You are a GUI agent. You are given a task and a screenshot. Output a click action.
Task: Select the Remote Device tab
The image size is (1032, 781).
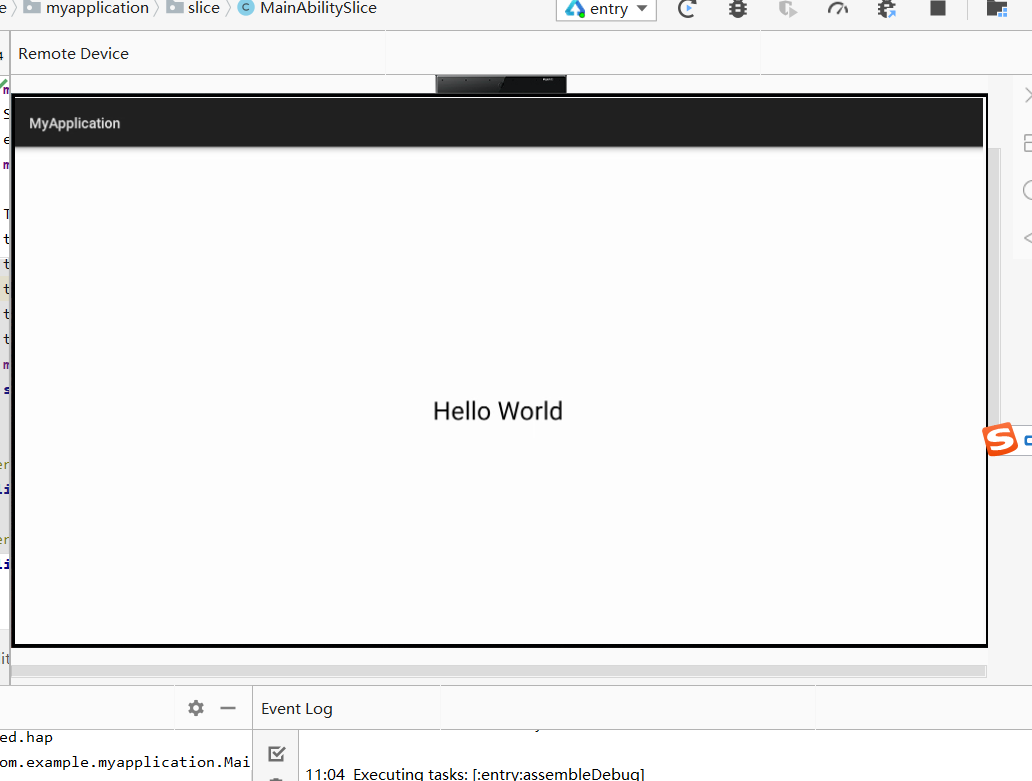pyautogui.click(x=74, y=53)
